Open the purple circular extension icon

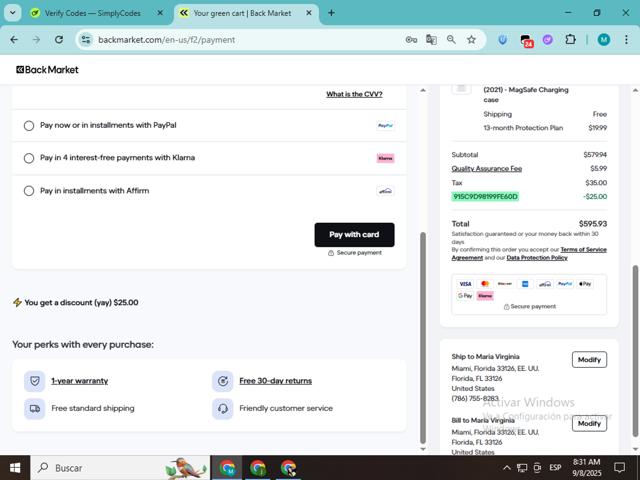548,40
